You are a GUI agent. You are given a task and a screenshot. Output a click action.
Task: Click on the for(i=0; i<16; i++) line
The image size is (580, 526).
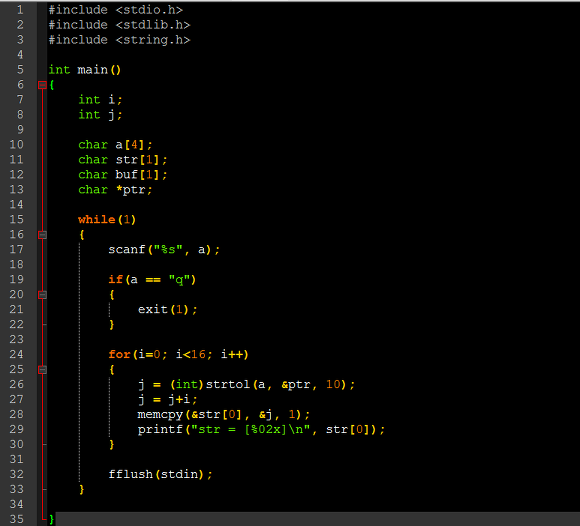[178, 354]
